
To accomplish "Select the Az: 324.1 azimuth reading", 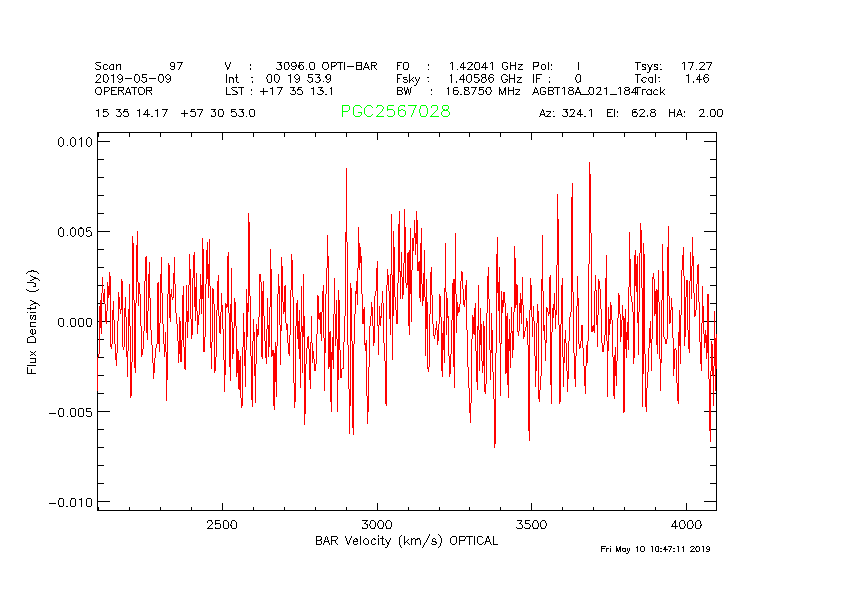I will coord(566,113).
